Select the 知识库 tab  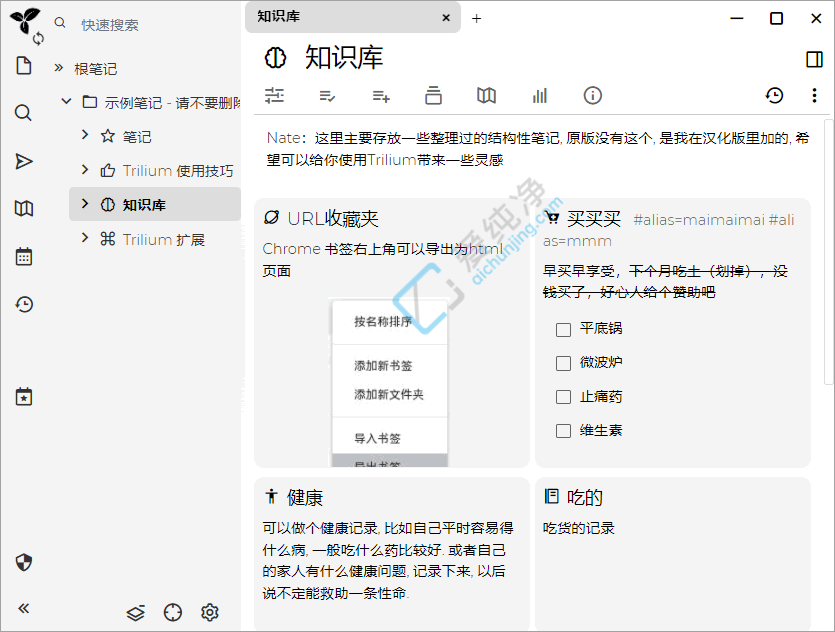[x=340, y=17]
